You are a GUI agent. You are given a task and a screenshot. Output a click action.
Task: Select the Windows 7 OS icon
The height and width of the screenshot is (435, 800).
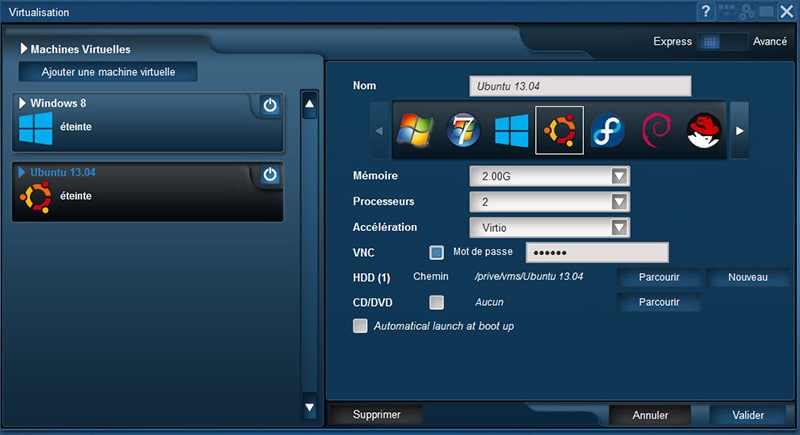tap(463, 131)
